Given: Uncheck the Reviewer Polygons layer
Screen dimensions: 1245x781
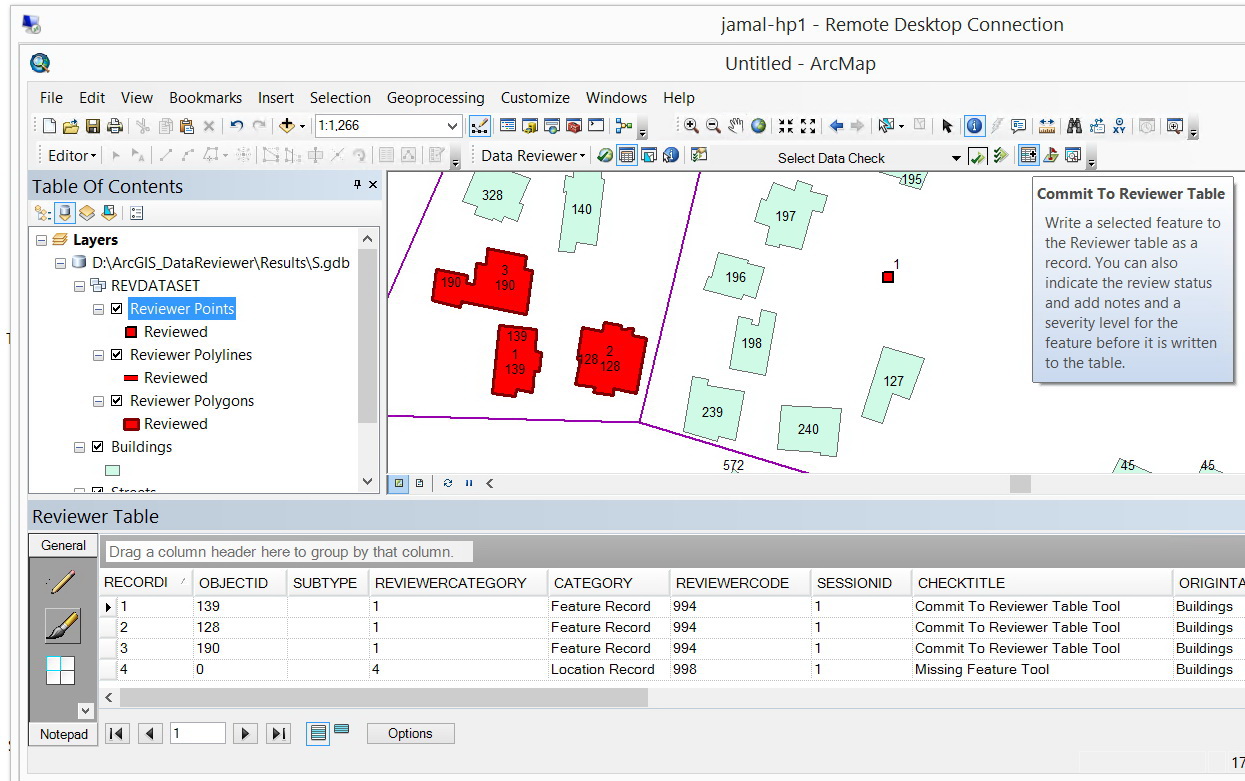Looking at the screenshot, I should [x=116, y=401].
